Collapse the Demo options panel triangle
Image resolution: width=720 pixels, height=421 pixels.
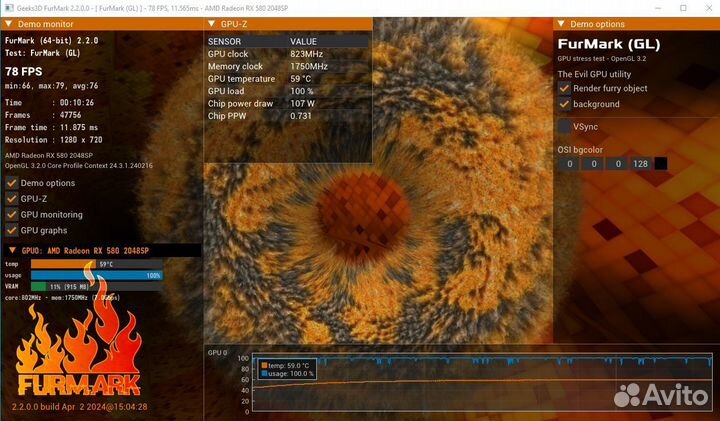561,24
